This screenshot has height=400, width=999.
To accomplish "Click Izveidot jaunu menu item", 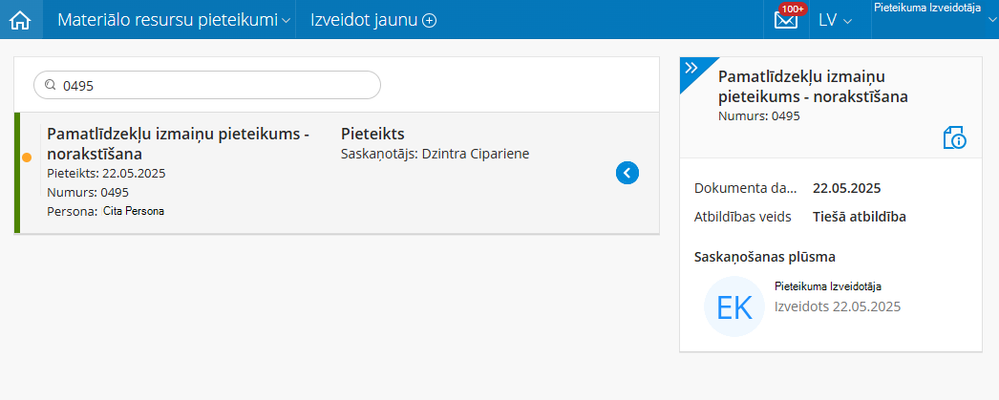I will [x=365, y=20].
